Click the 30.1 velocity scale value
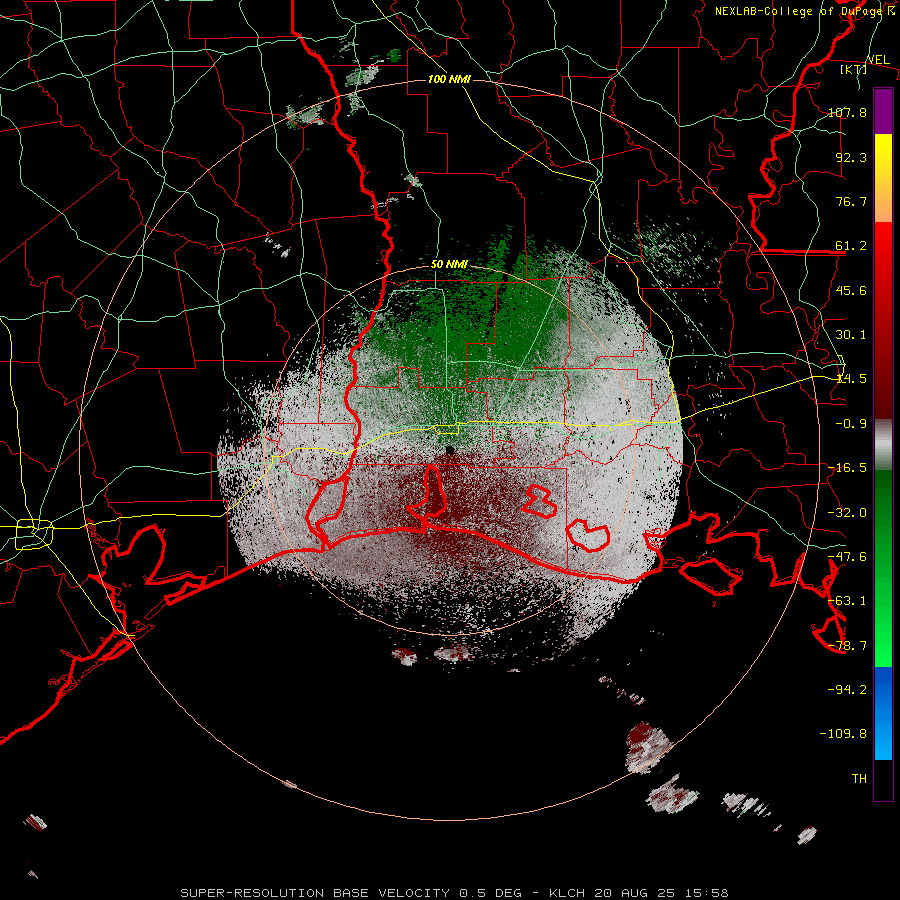 pyautogui.click(x=851, y=335)
